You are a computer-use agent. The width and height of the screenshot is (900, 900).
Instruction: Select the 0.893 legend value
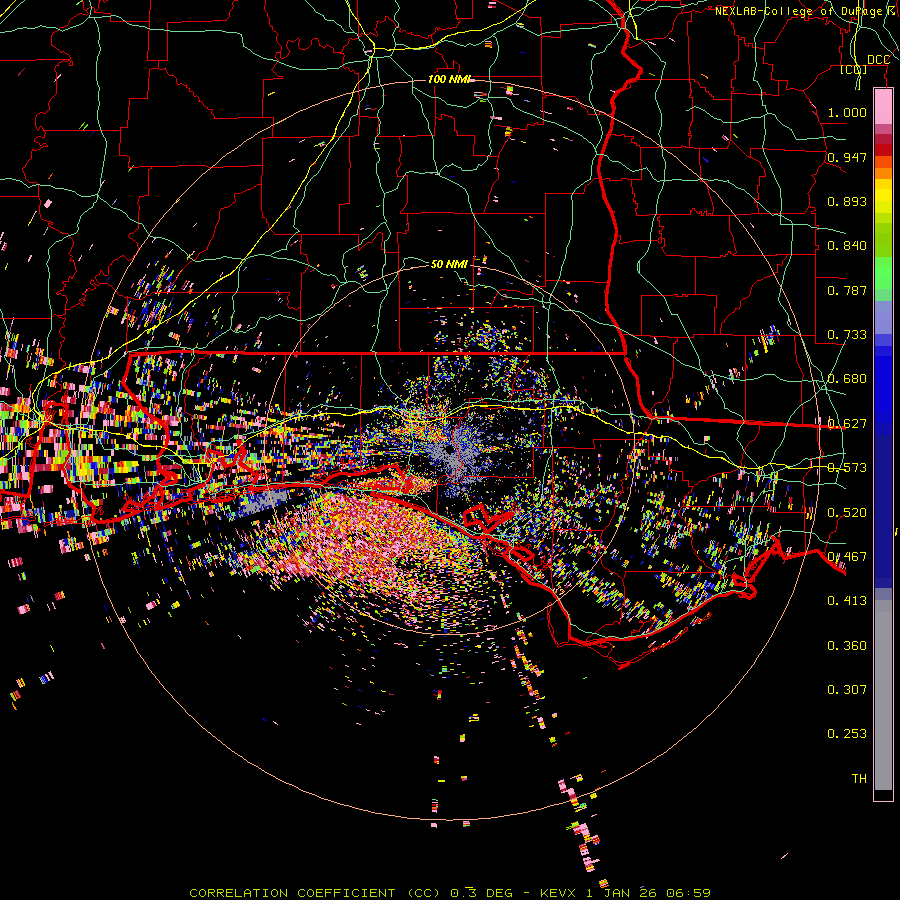[x=847, y=201]
